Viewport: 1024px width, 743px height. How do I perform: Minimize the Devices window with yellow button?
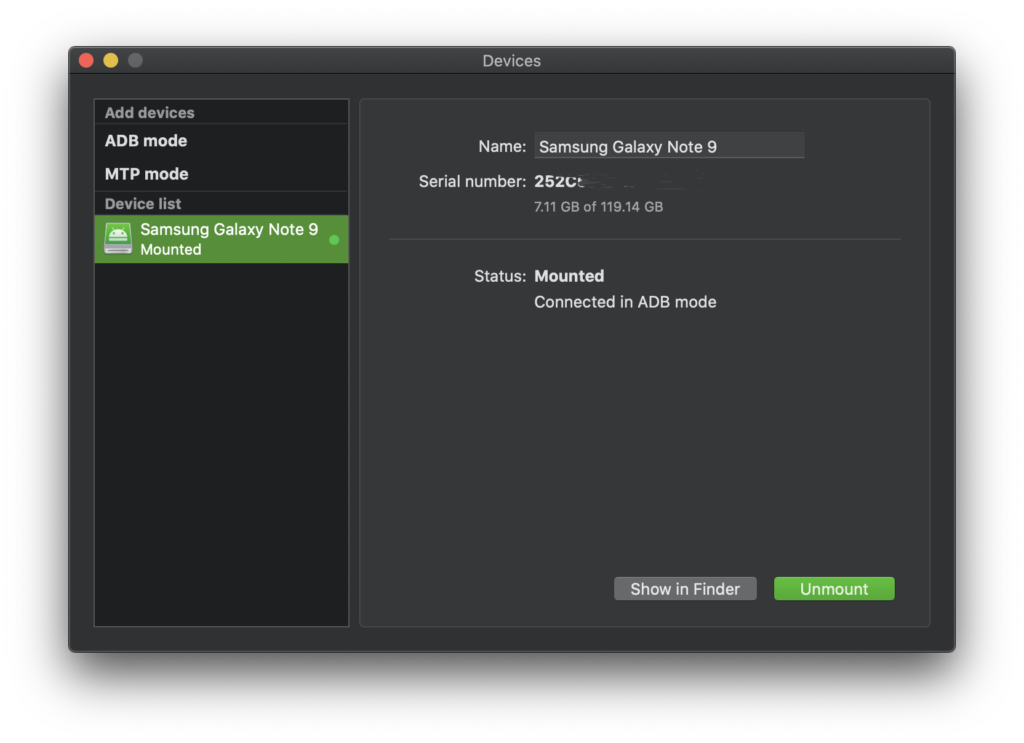111,61
